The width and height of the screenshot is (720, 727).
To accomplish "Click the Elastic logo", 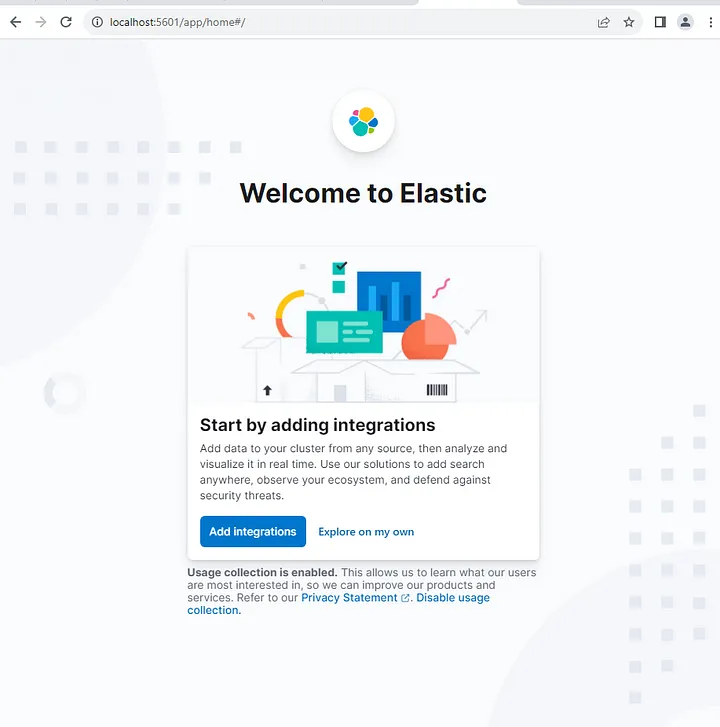I will (363, 122).
